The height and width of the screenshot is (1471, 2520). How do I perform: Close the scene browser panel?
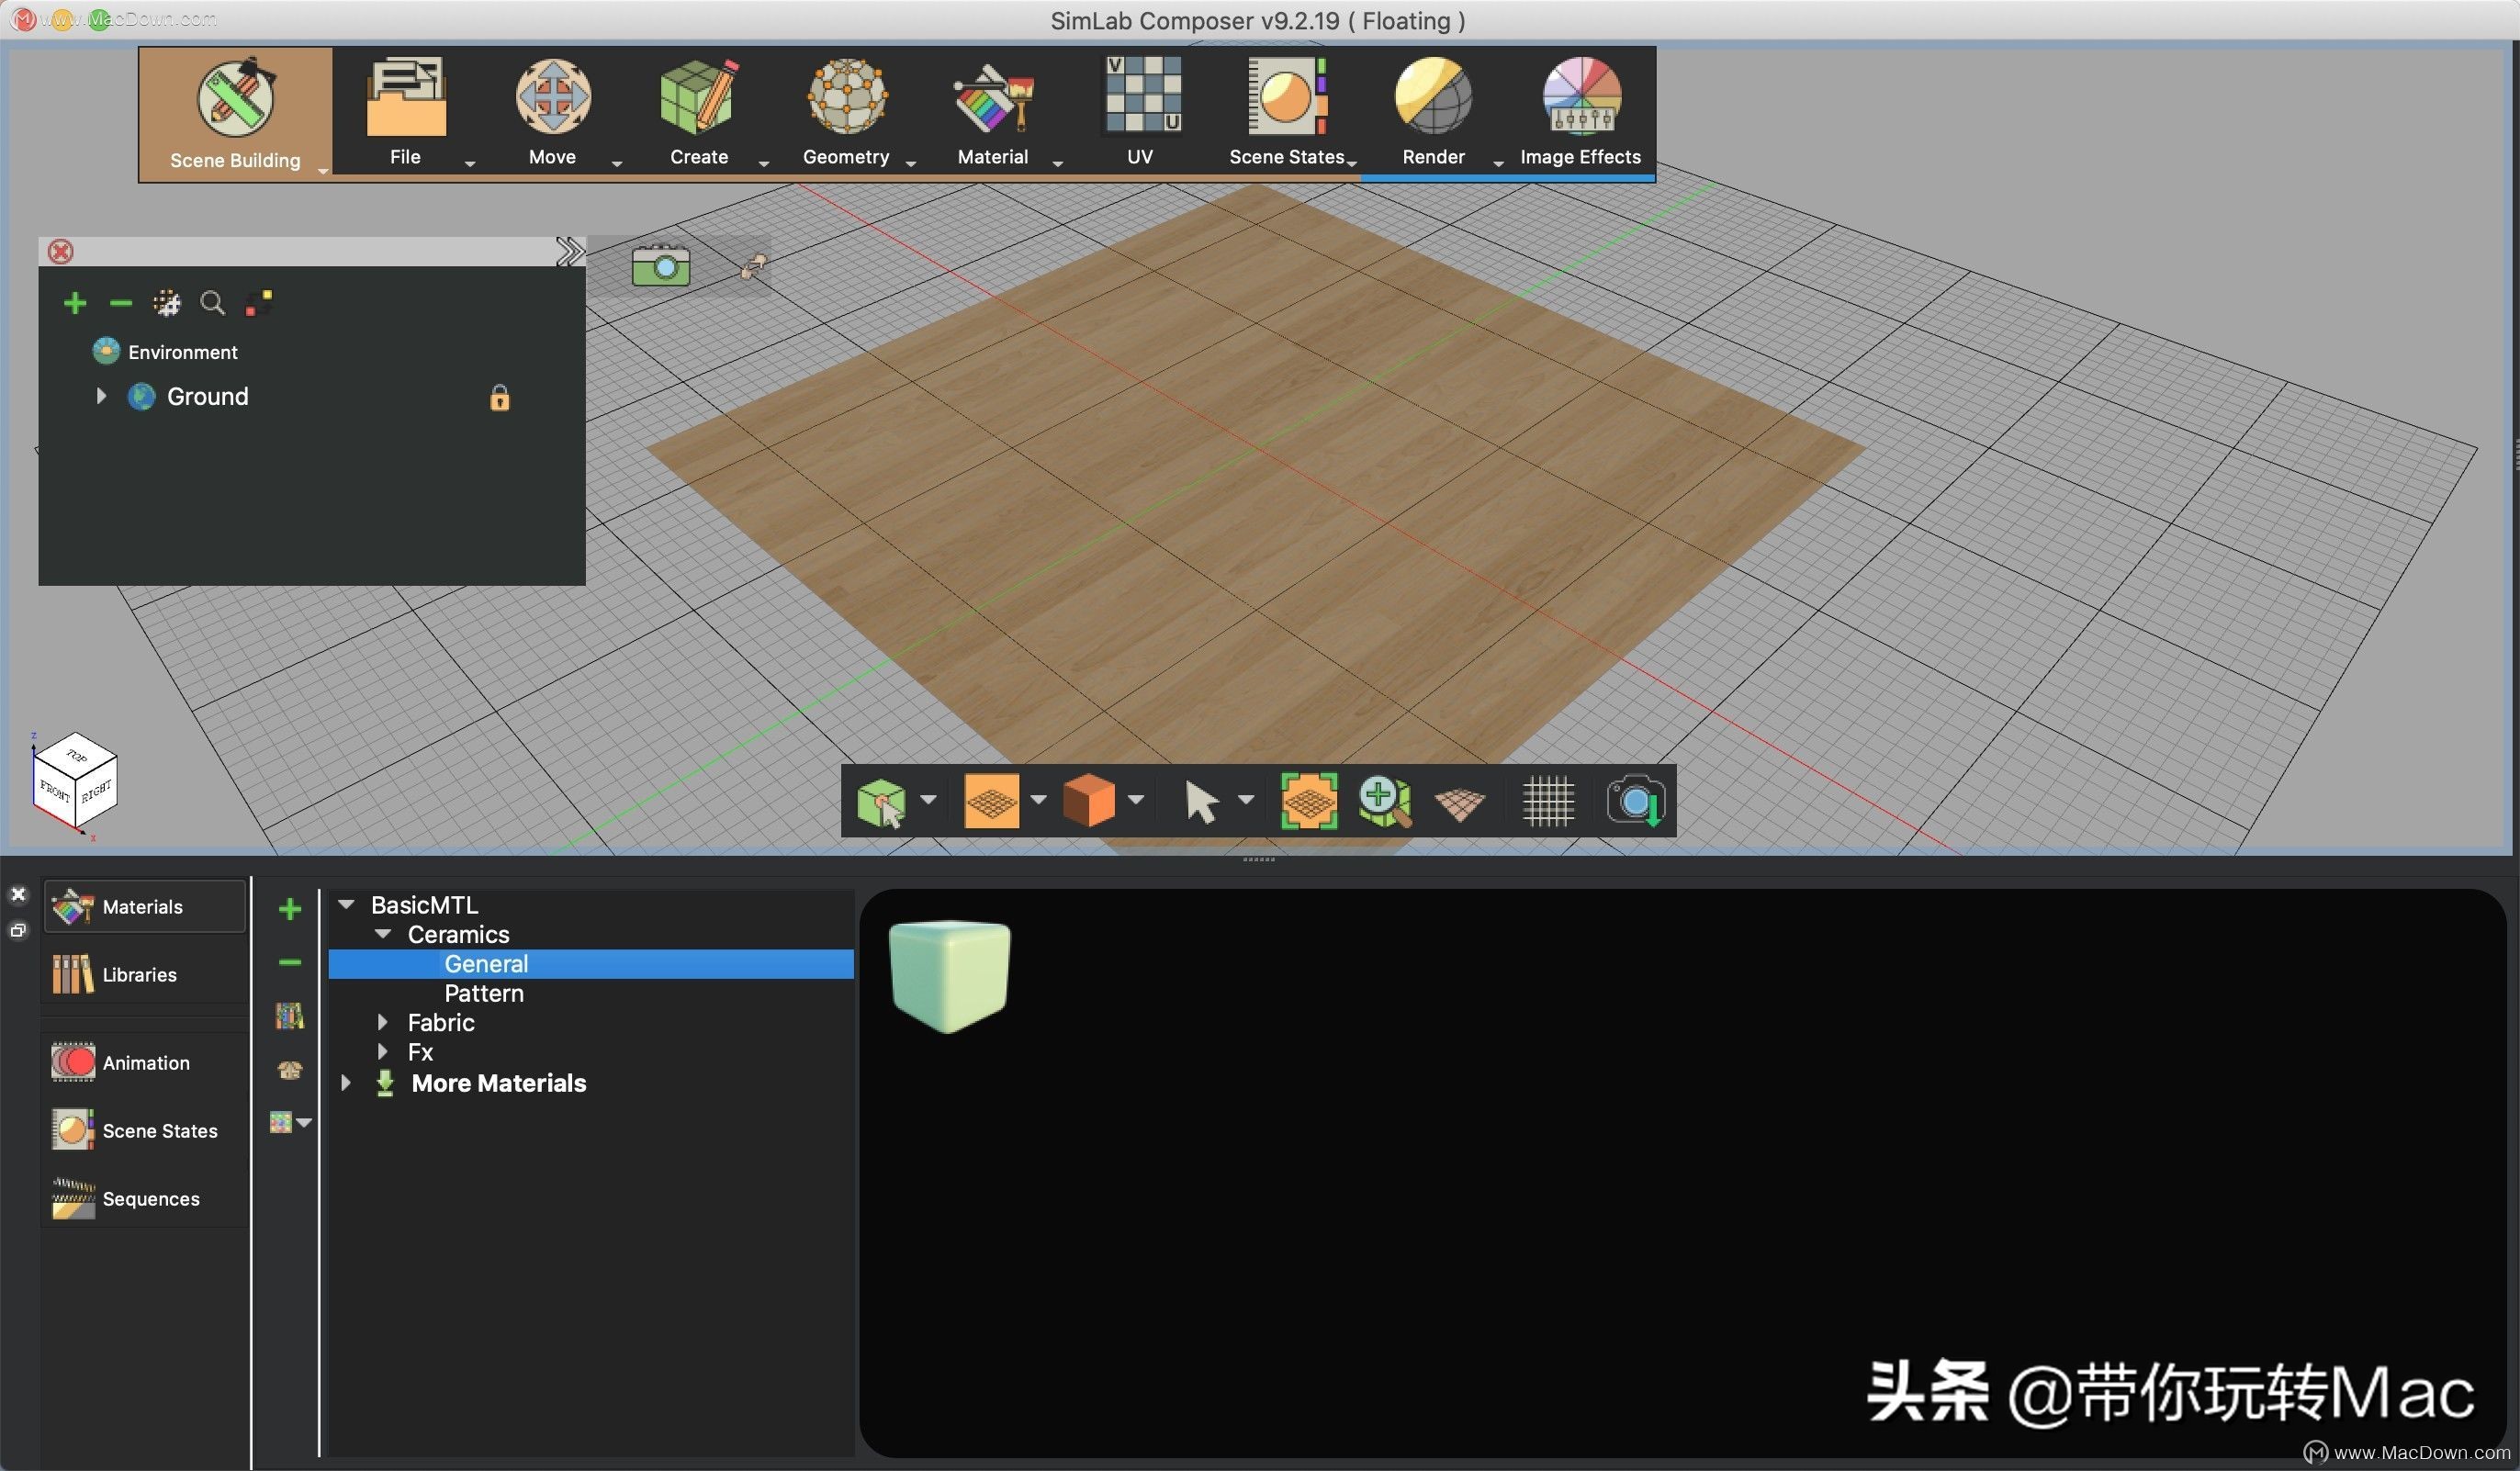click(x=61, y=251)
